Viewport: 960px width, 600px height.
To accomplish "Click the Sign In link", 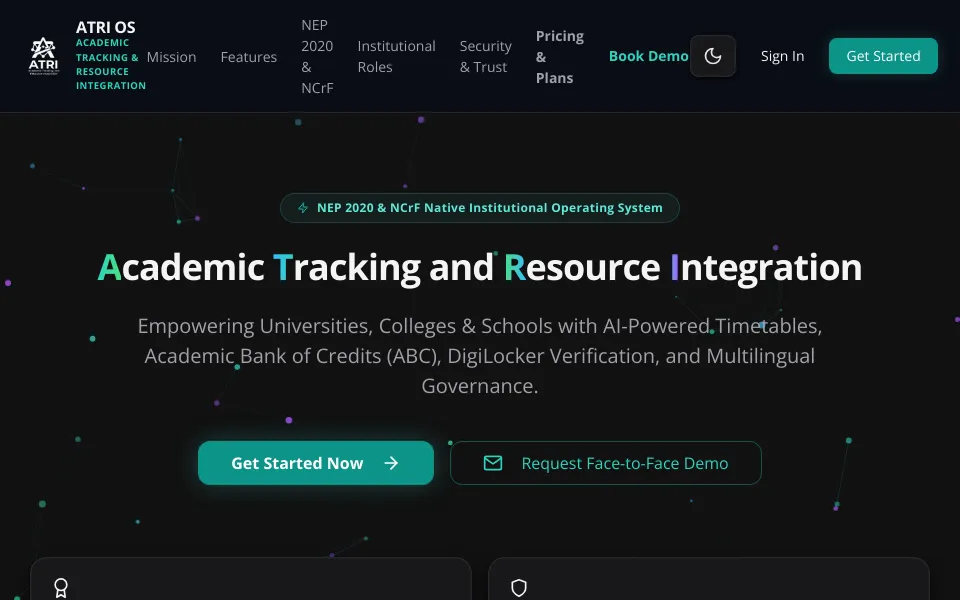I will [782, 56].
